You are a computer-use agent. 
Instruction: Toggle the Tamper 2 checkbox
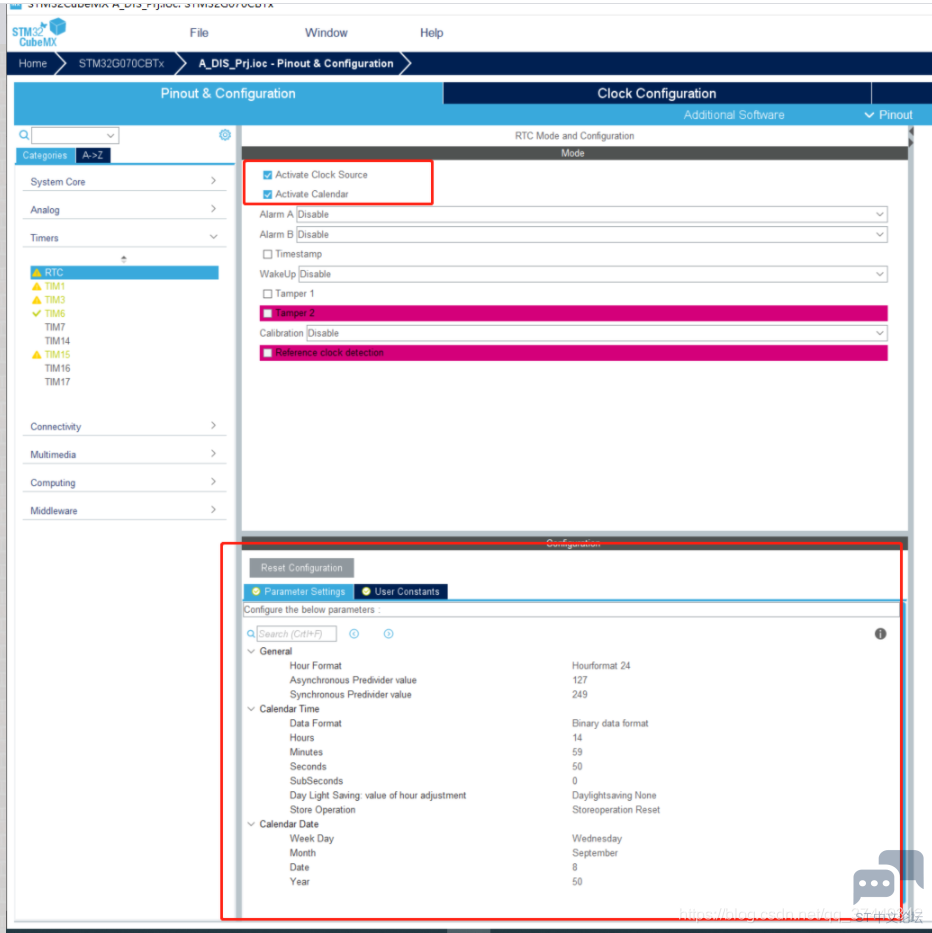(x=268, y=314)
